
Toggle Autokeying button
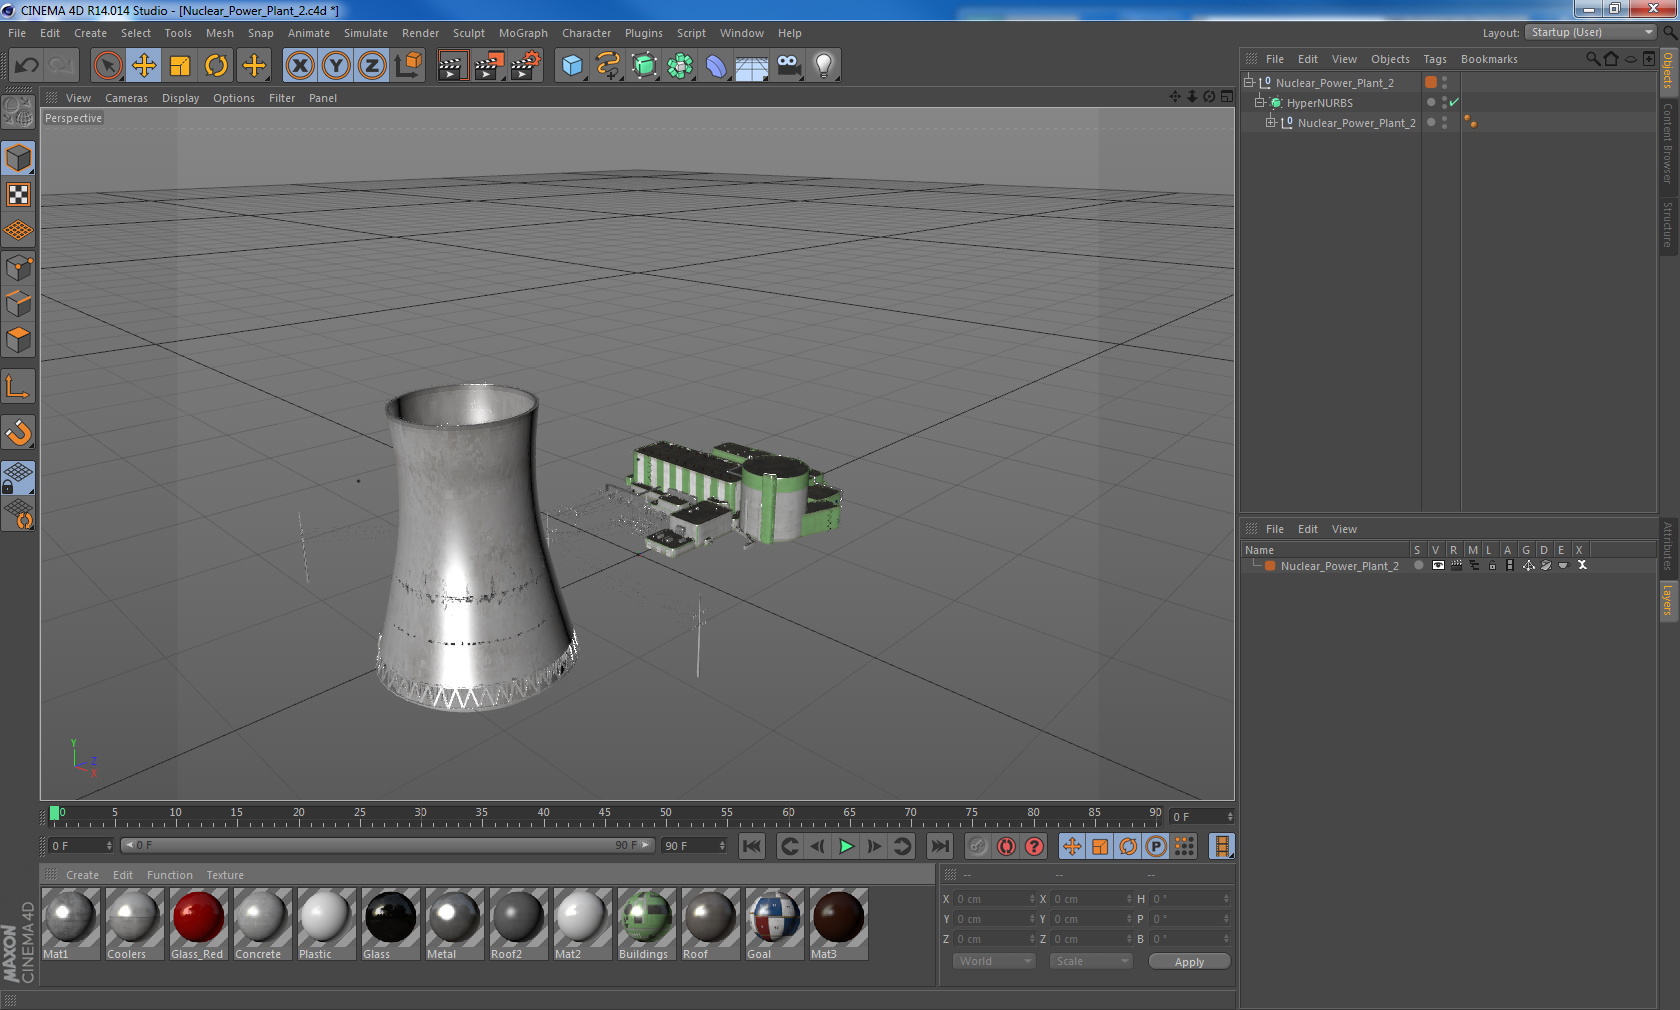coord(1006,846)
